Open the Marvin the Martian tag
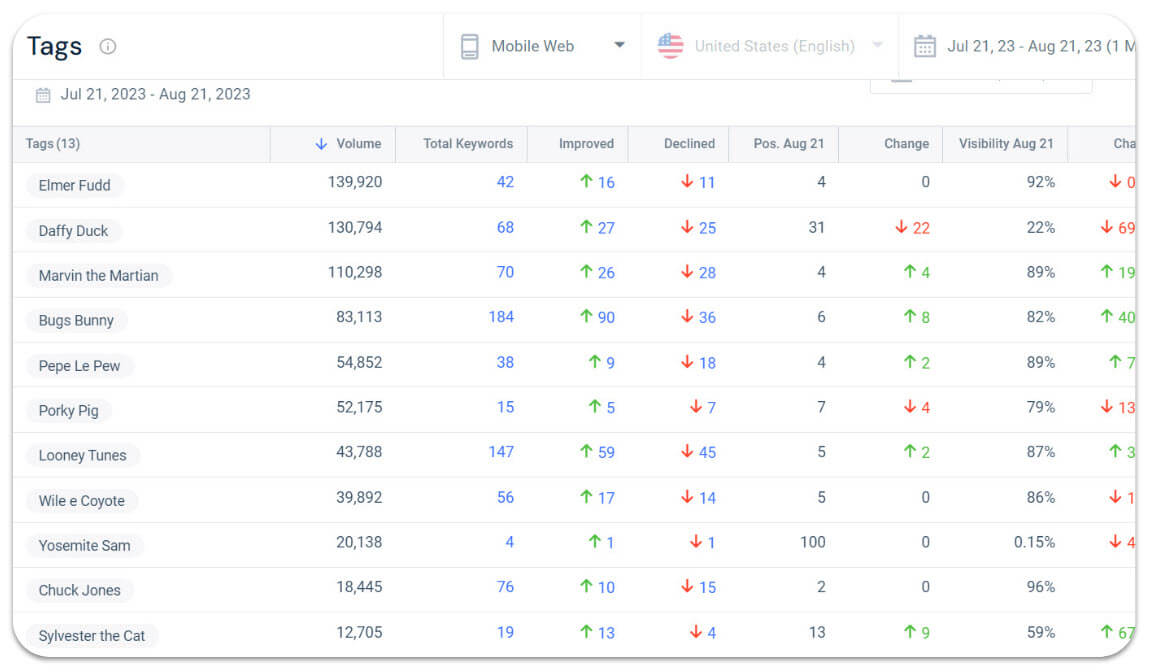 (98, 276)
